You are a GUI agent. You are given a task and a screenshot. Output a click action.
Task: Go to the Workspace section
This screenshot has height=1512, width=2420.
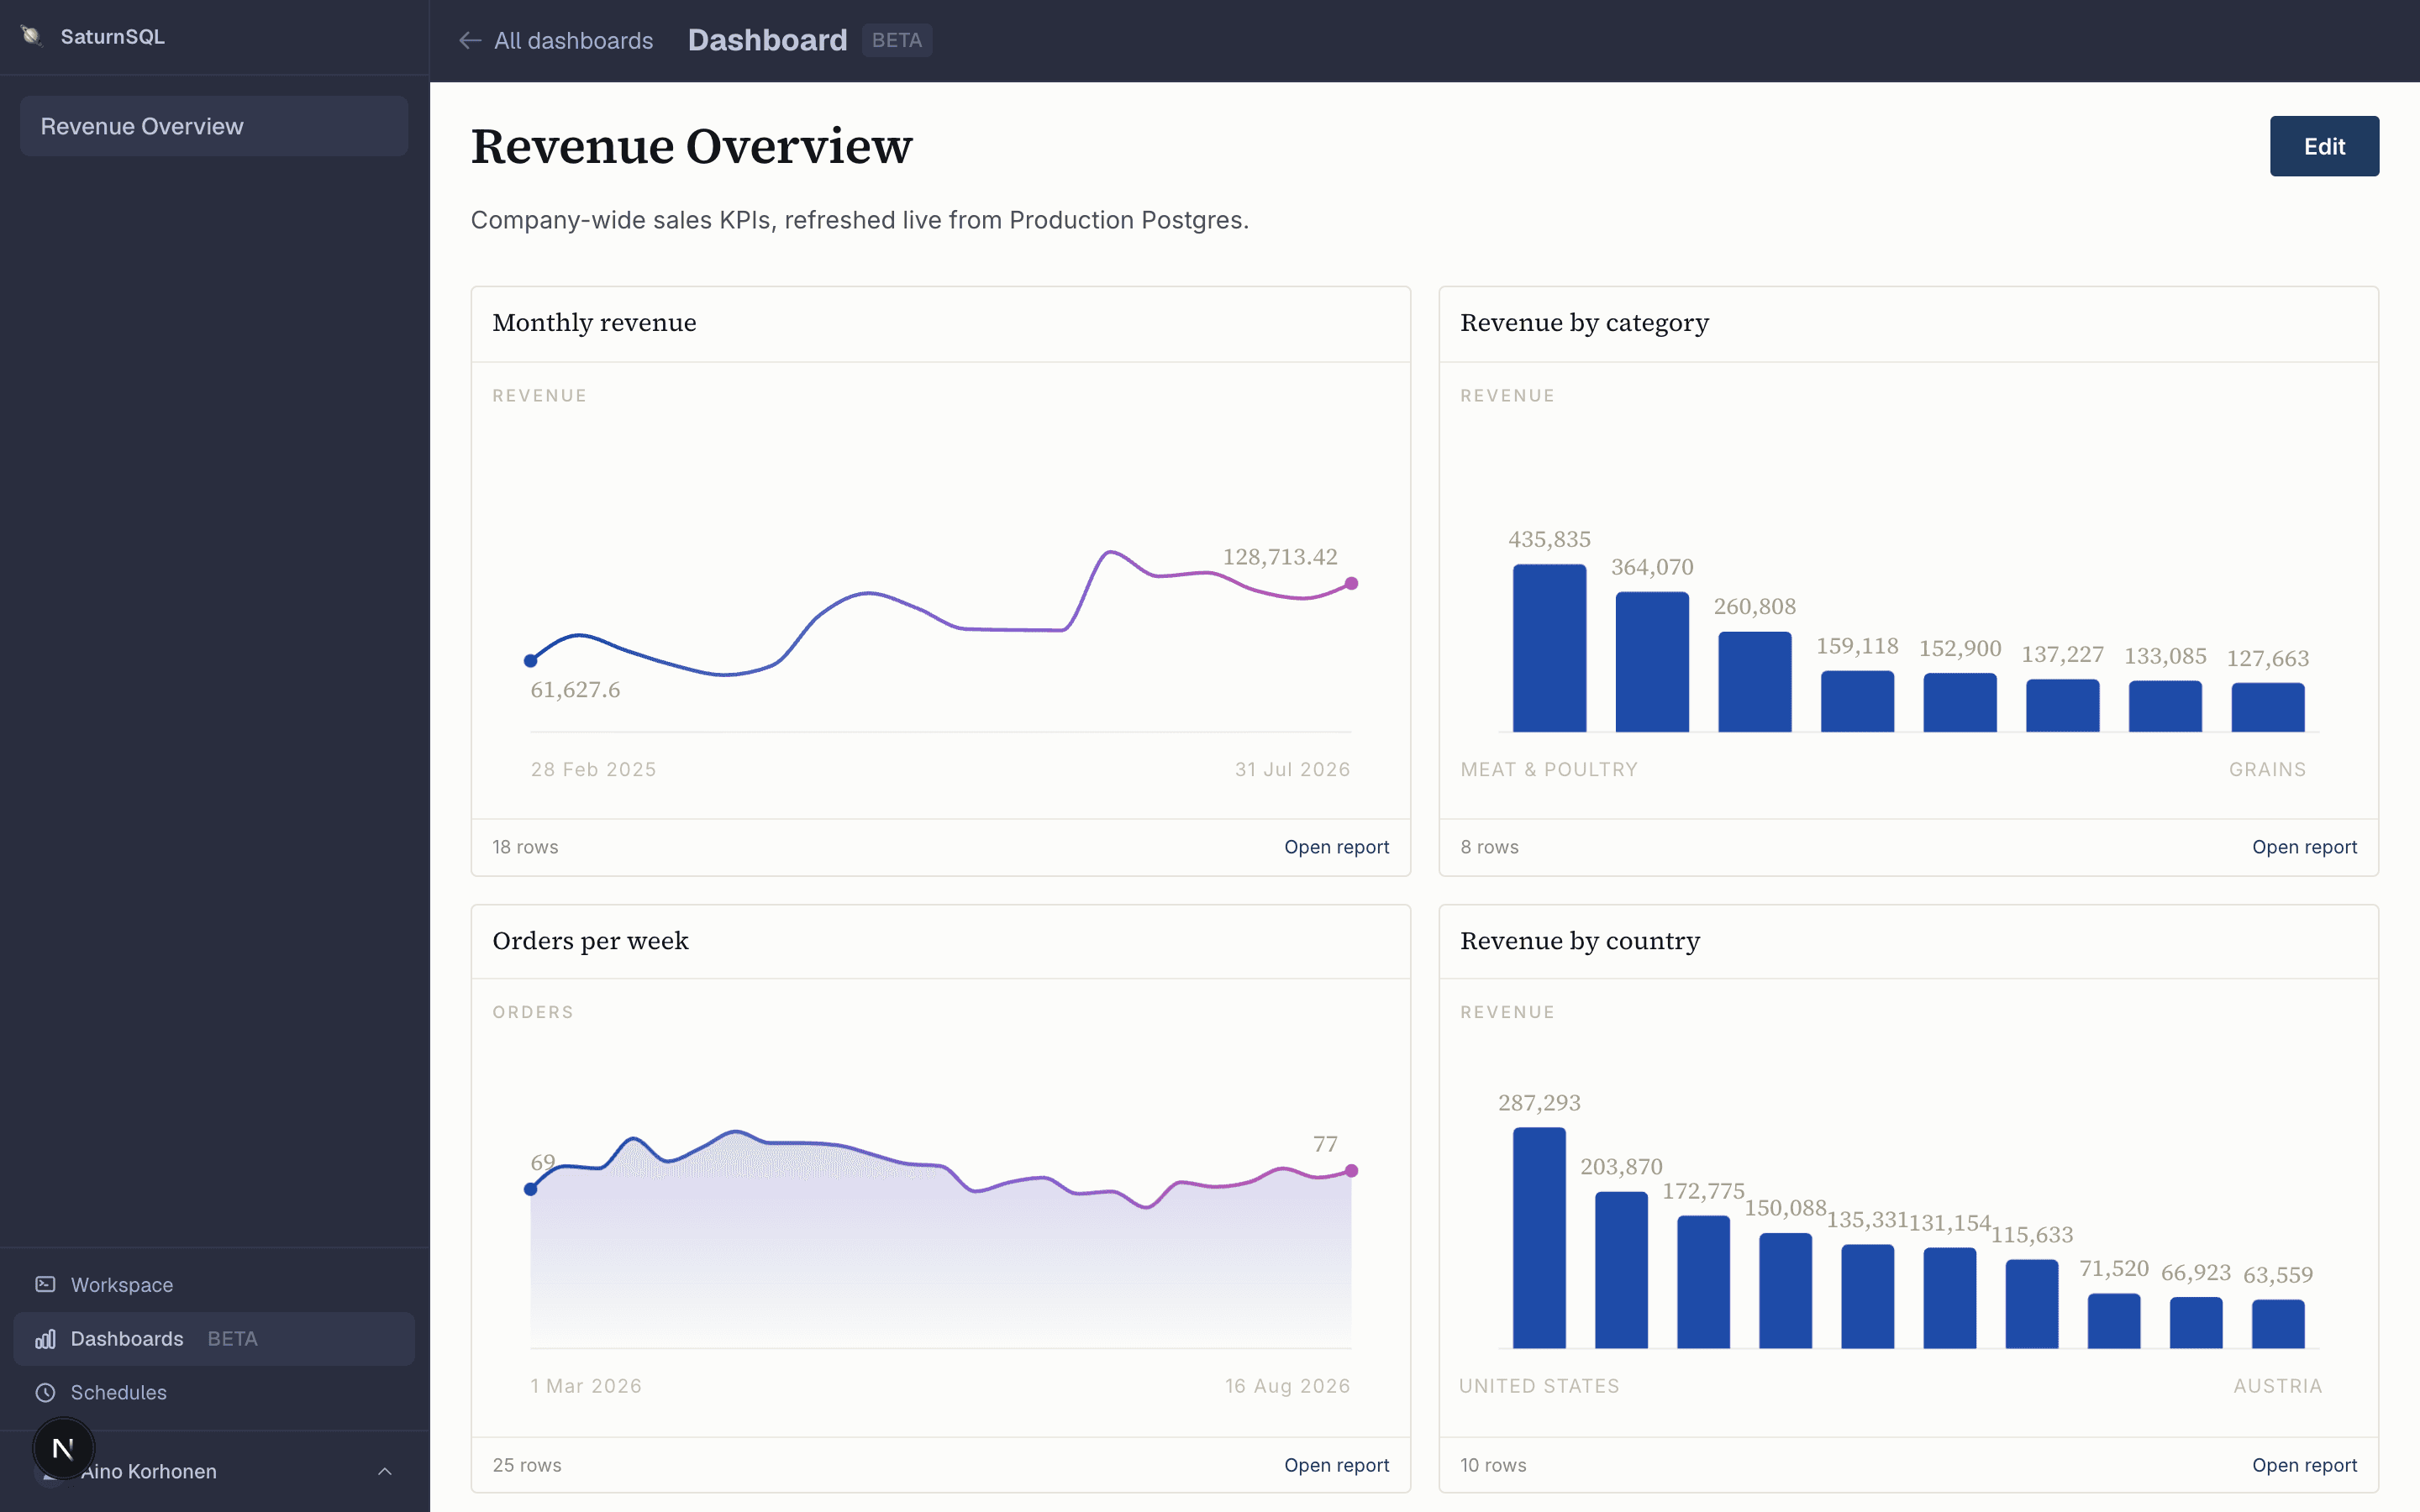point(214,1284)
